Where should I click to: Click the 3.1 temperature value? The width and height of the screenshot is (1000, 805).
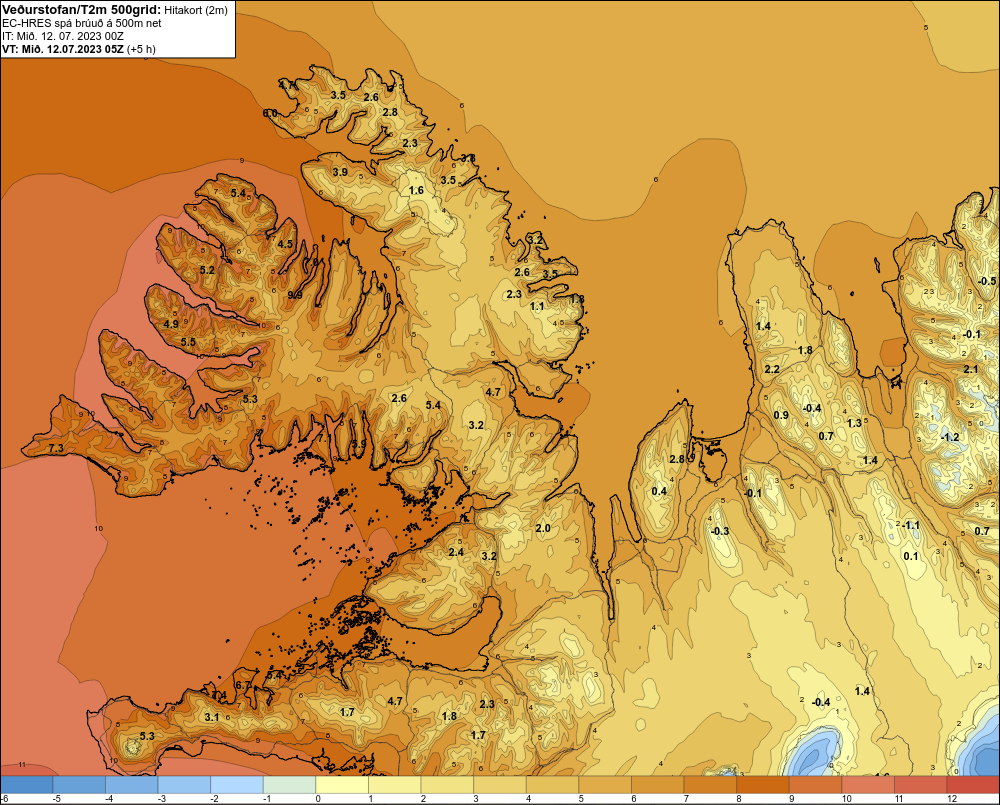click(212, 718)
